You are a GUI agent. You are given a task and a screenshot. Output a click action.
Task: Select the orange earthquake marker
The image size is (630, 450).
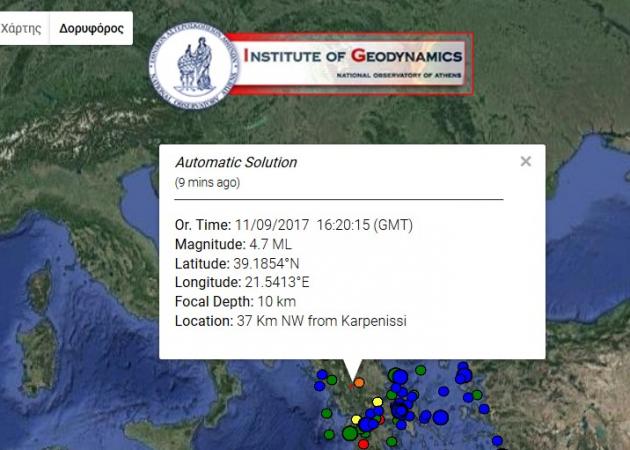[359, 382]
